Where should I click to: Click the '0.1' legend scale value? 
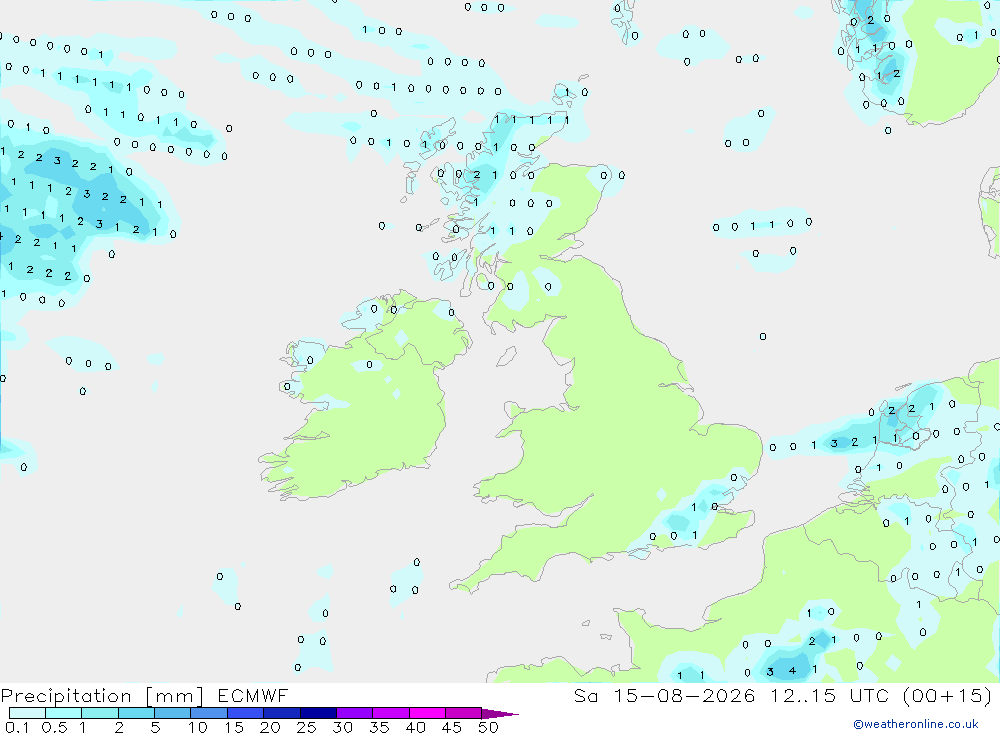17,727
